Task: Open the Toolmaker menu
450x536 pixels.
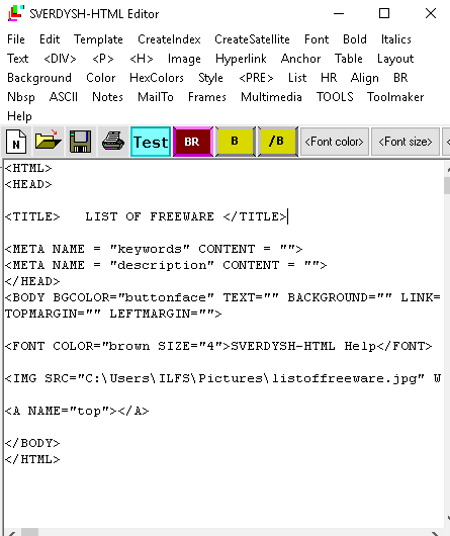Action: coord(396,97)
